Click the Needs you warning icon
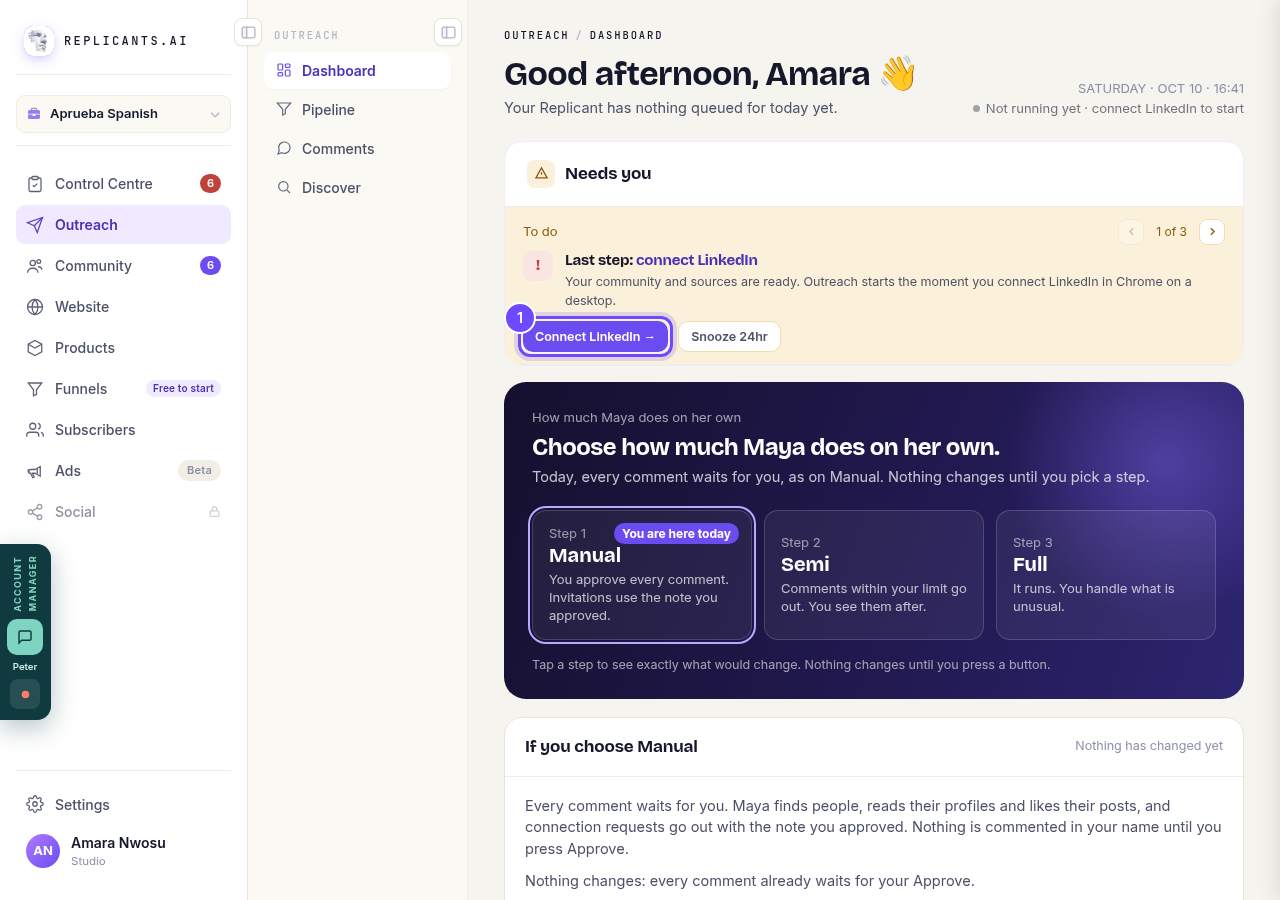The width and height of the screenshot is (1280, 900). [541, 174]
